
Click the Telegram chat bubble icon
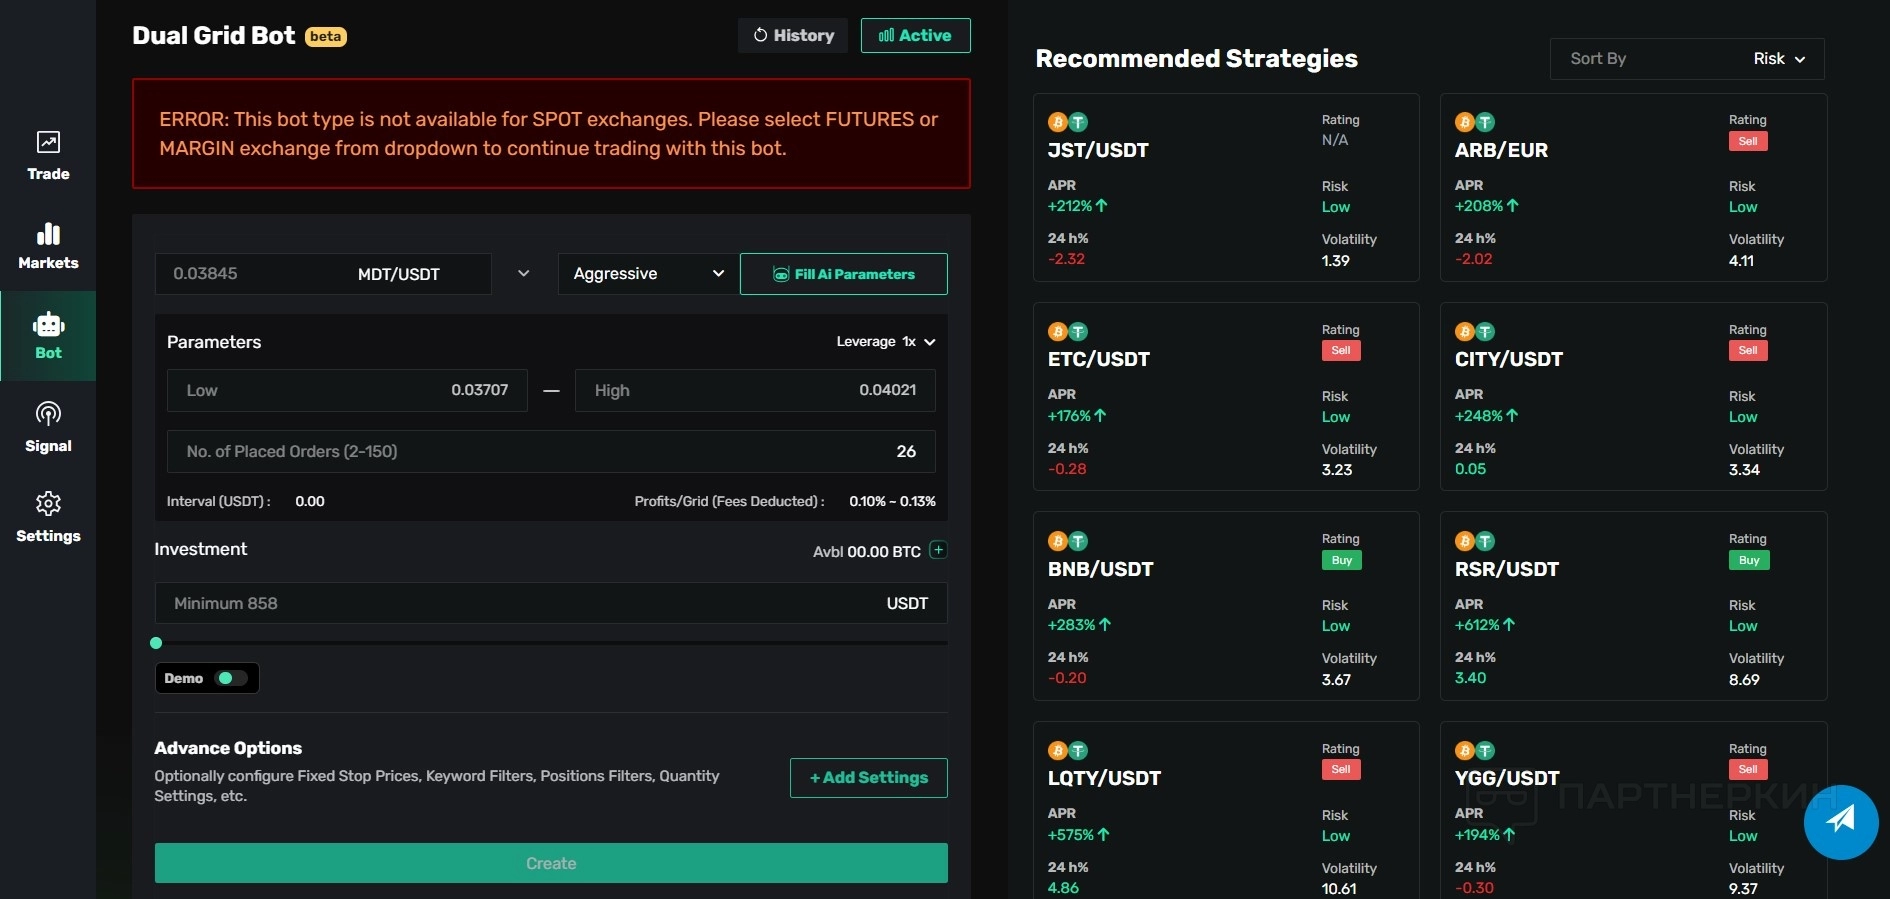click(x=1840, y=821)
